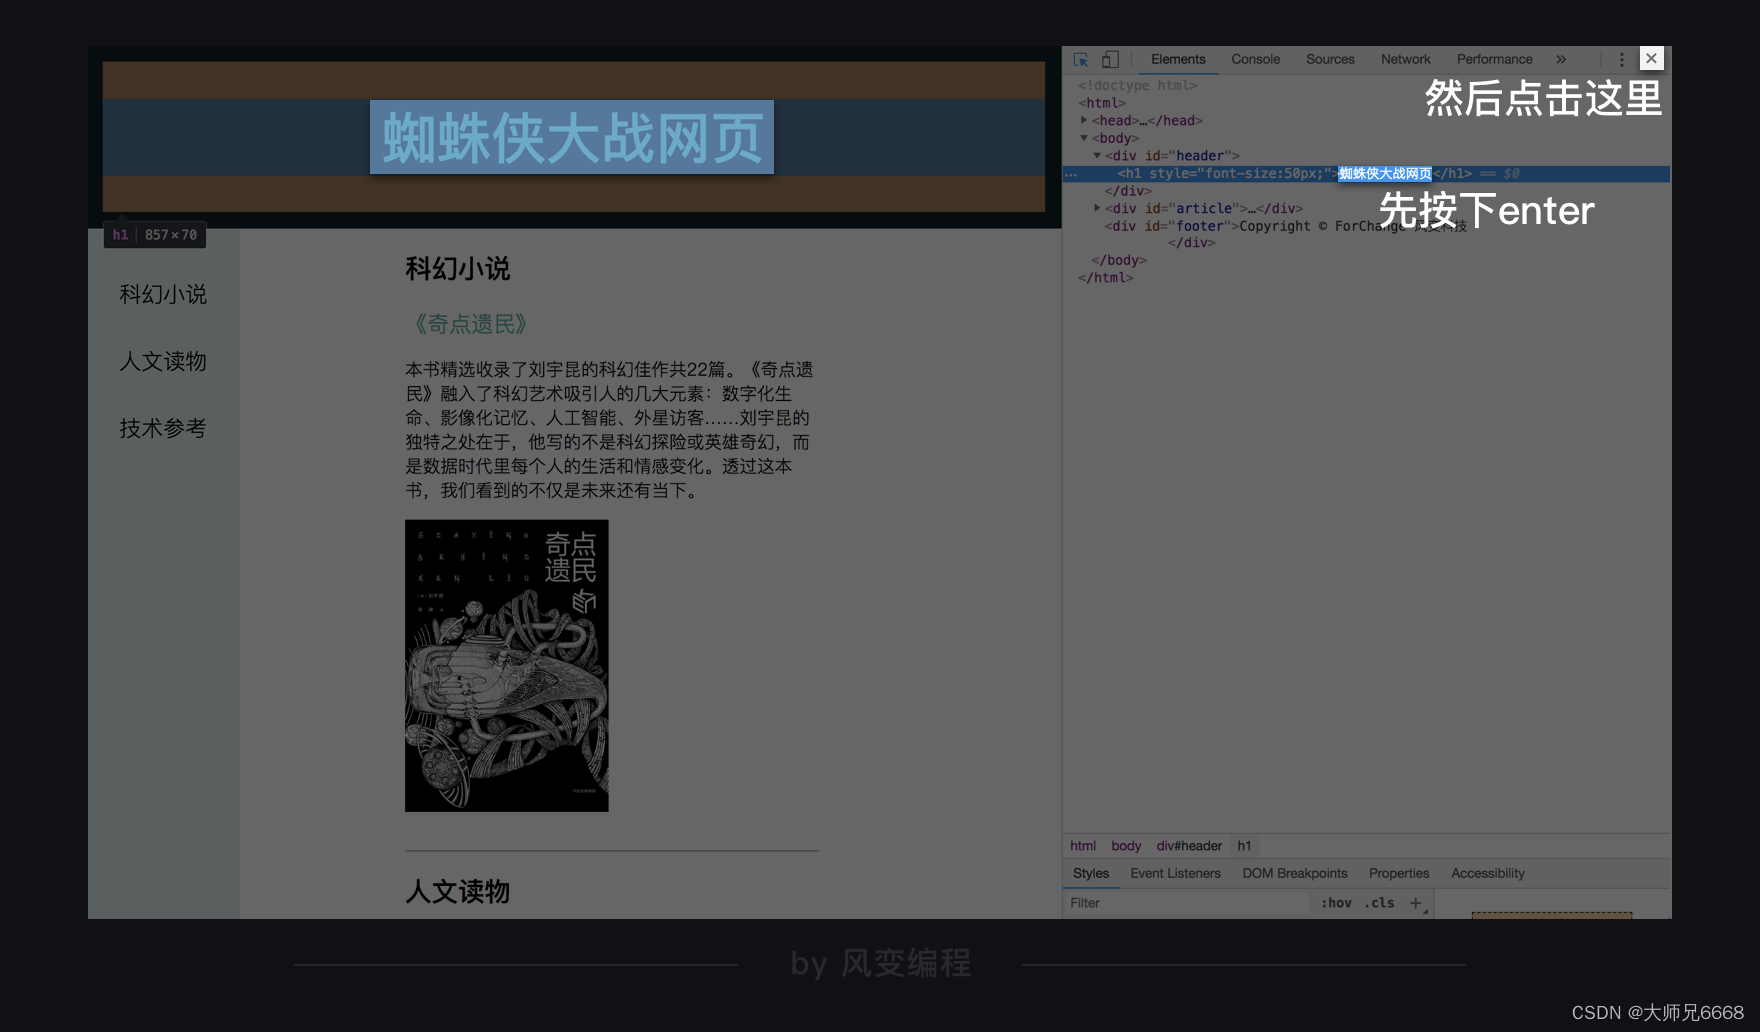Expand the div id article node
Screen dimensions: 1760x1032
[x=1097, y=208]
